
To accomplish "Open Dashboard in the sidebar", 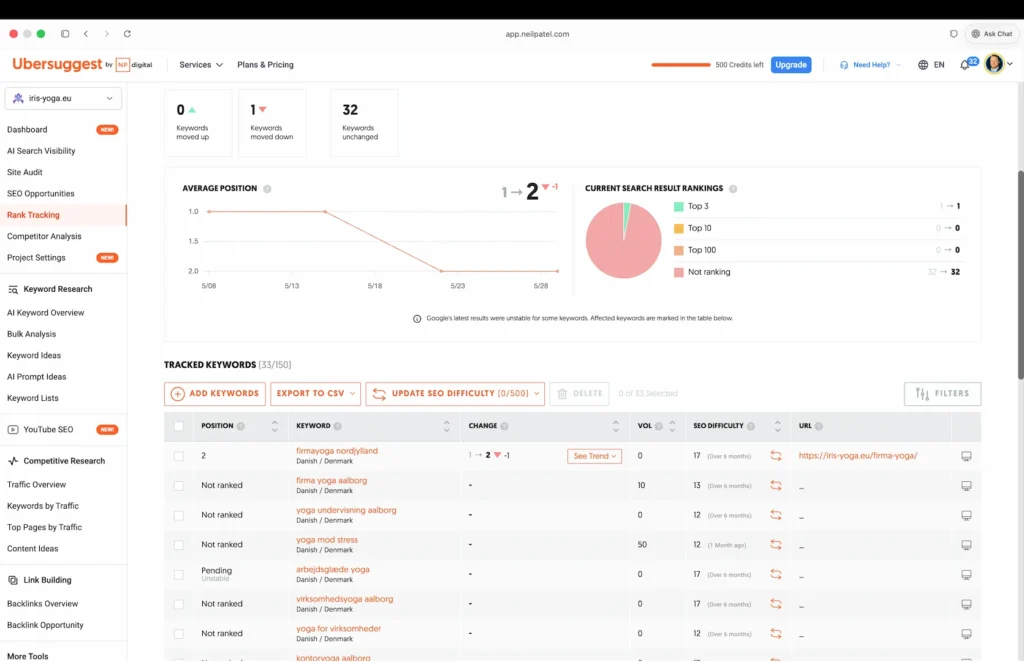I will tap(27, 129).
